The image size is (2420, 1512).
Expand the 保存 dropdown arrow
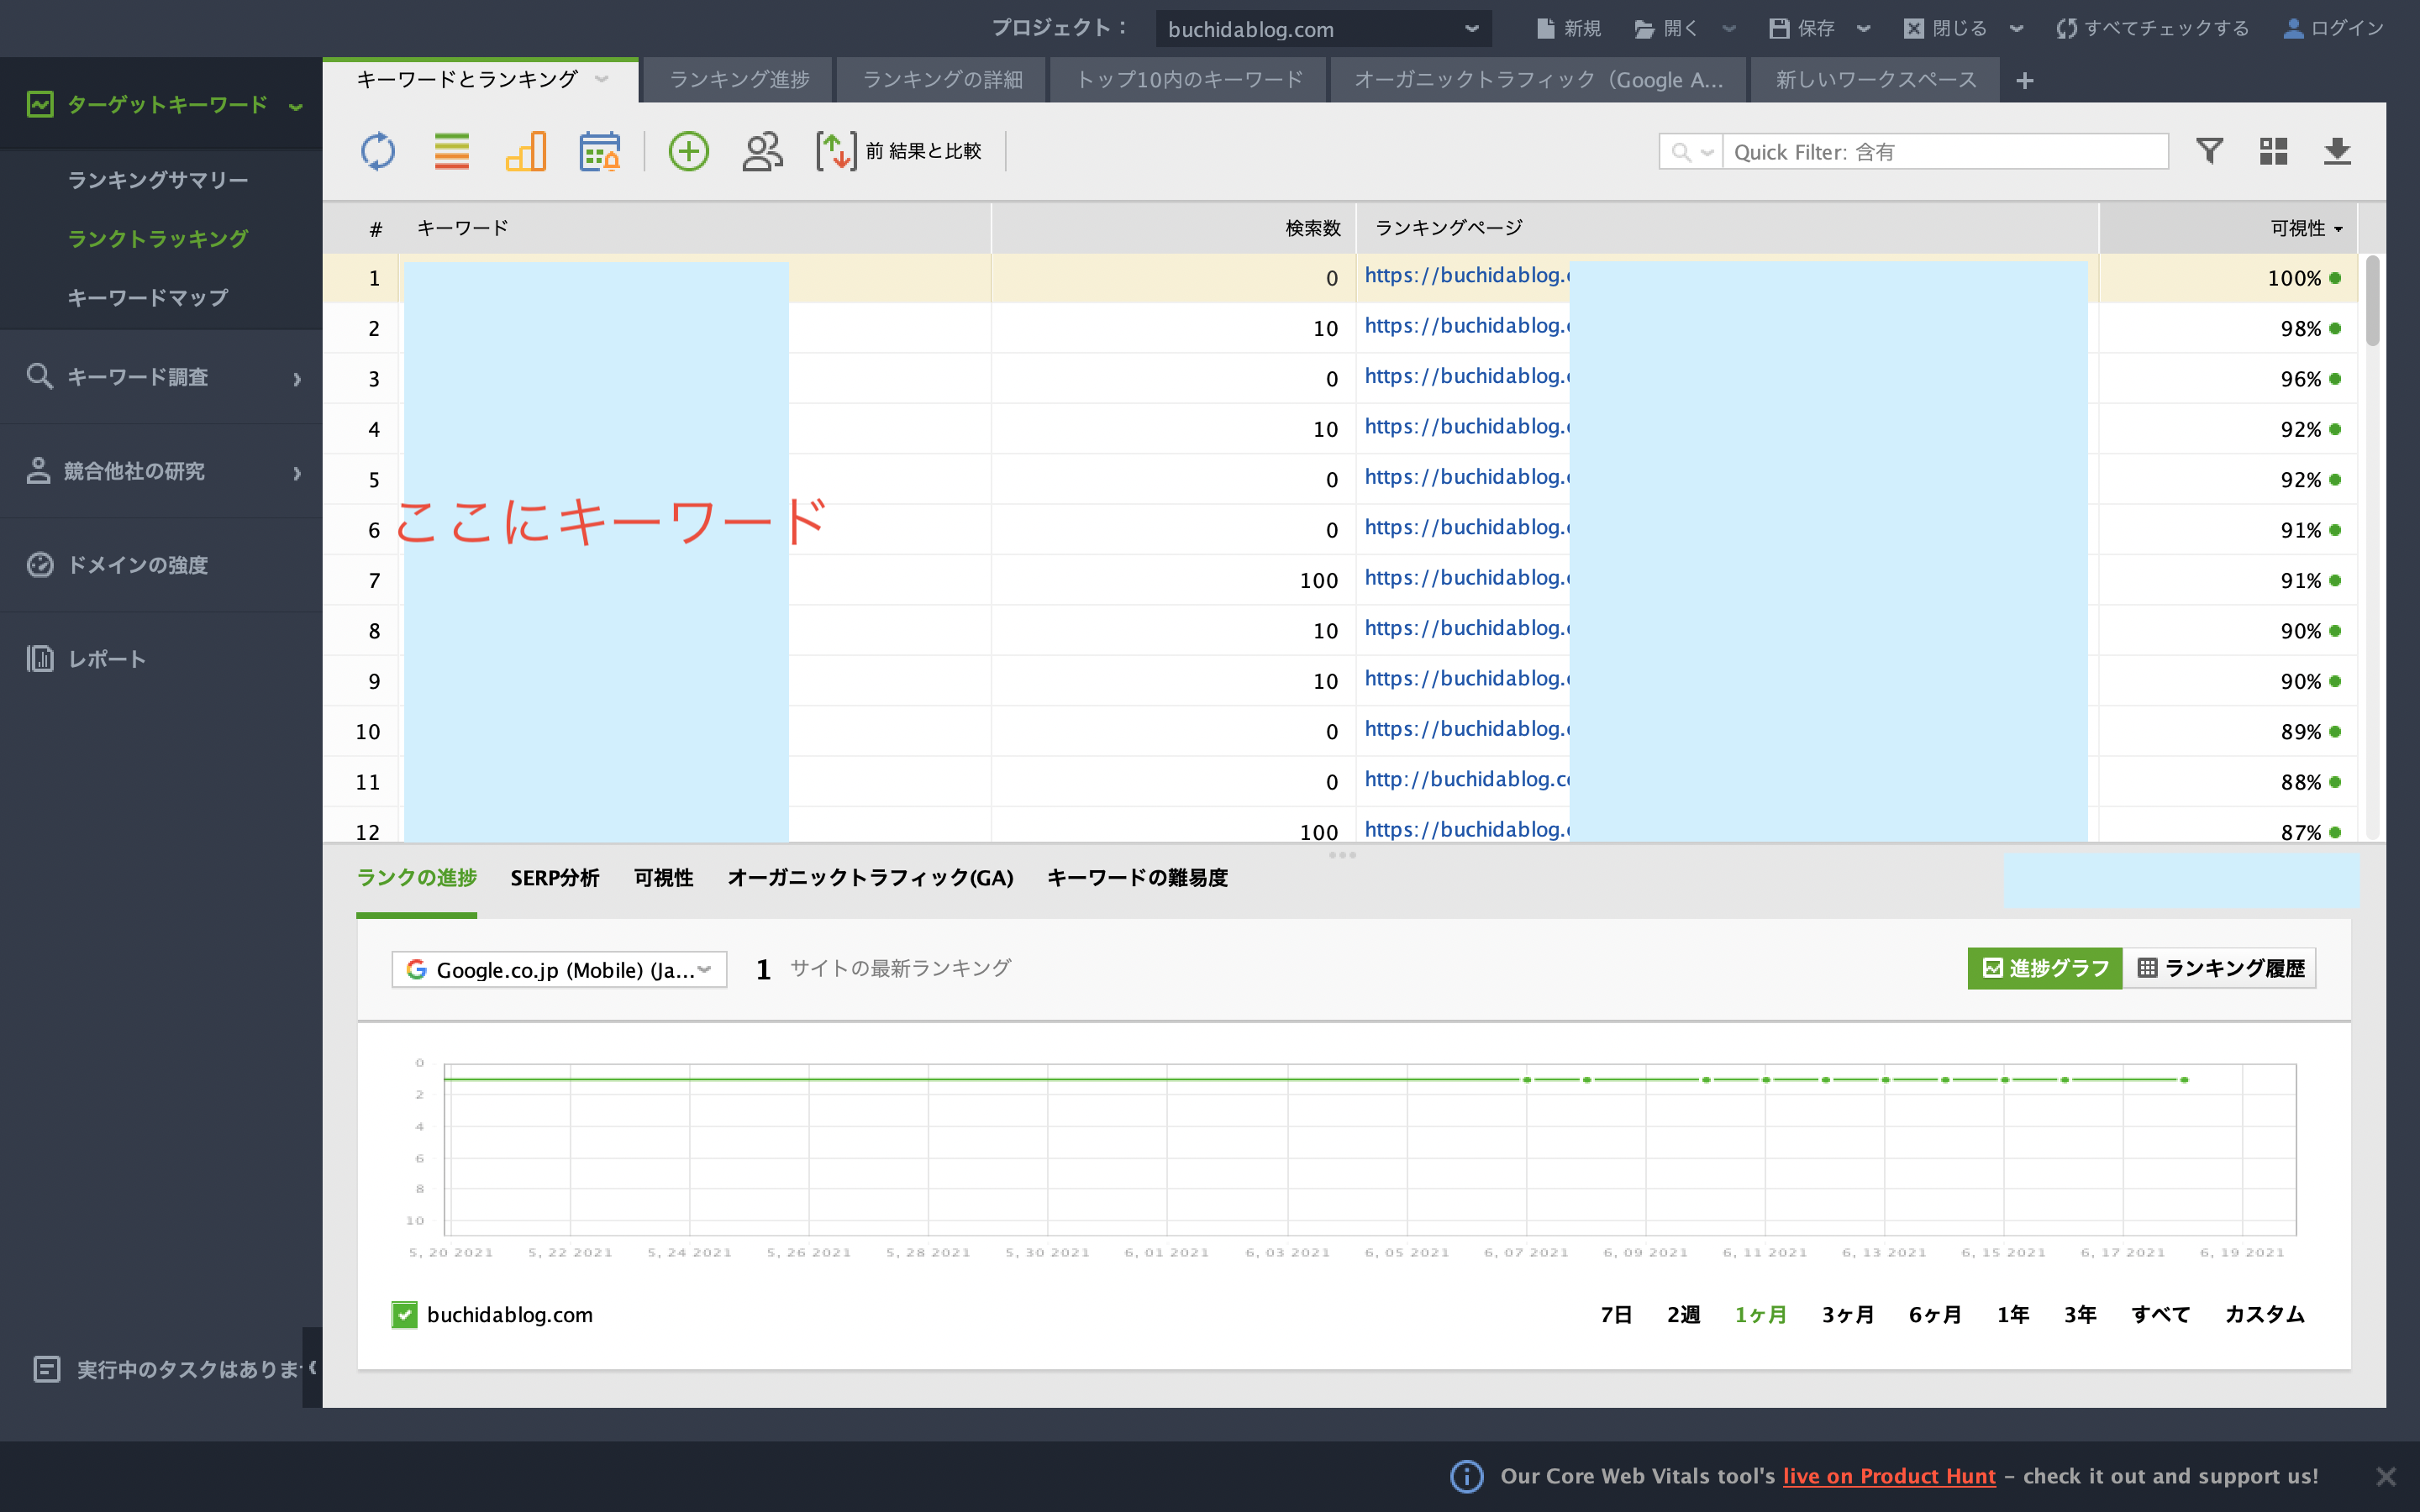click(x=1863, y=29)
